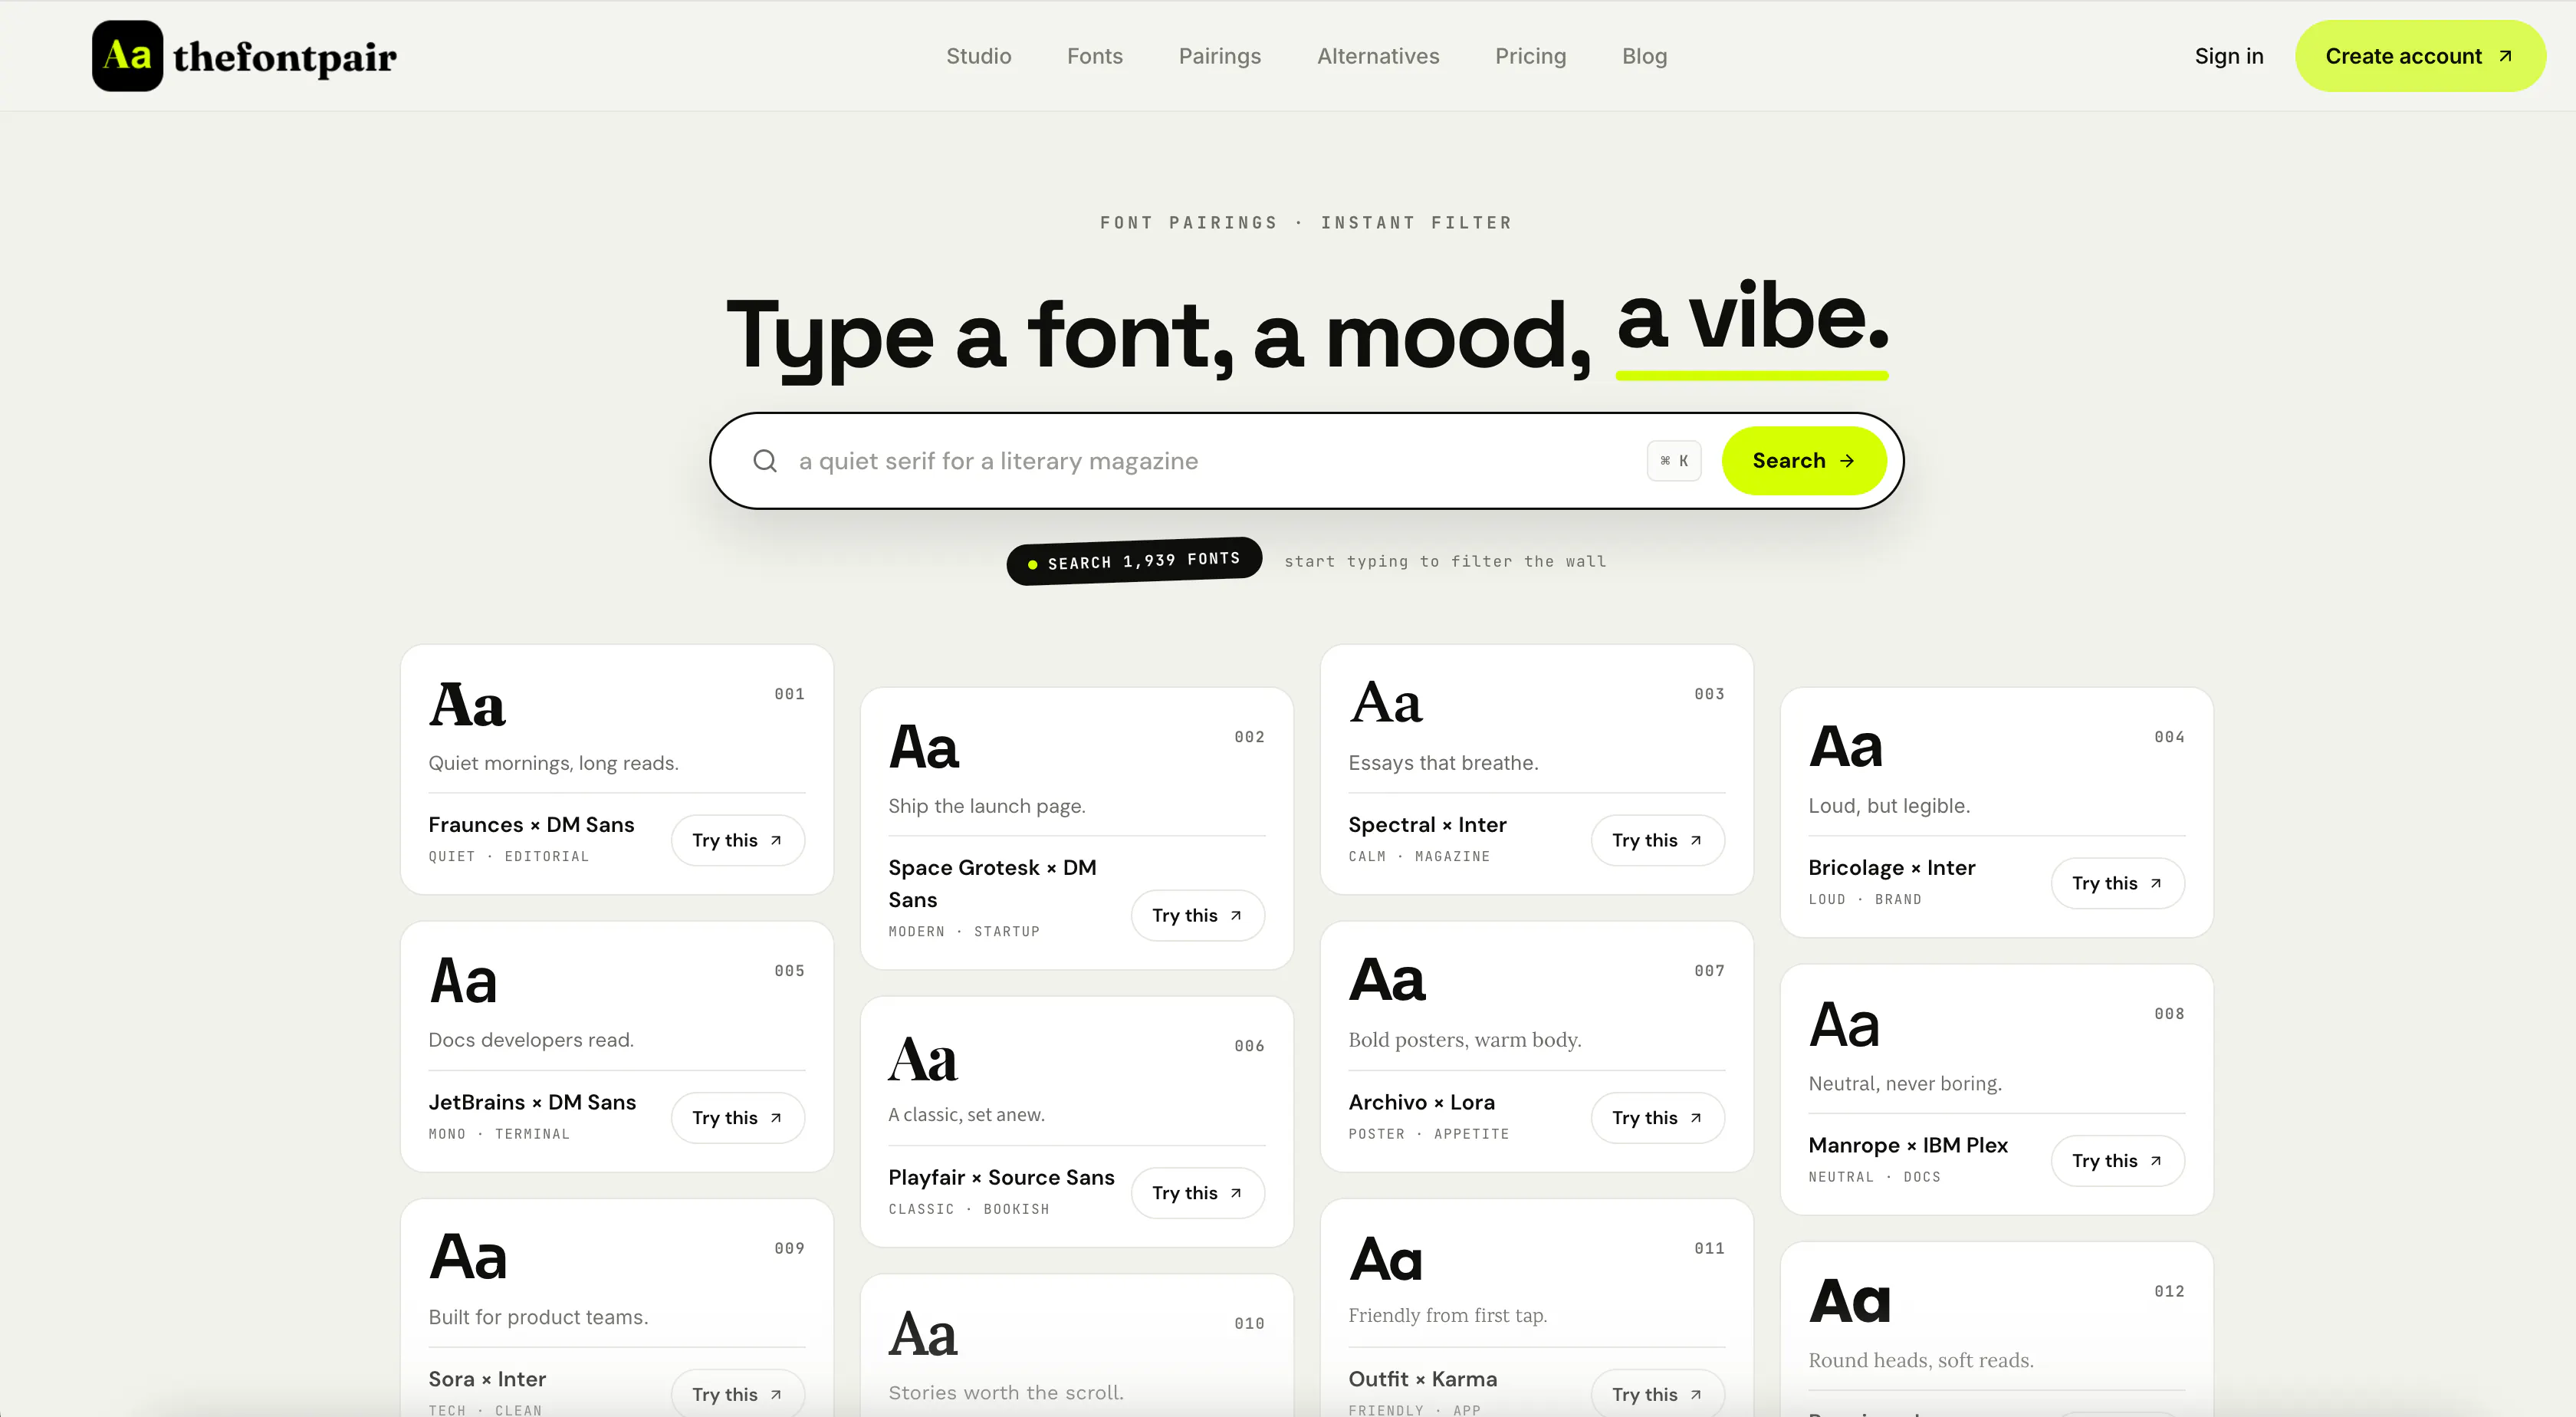
Task: Click the 'NEUTRAL · DOCS' tags
Action: 1874,1177
